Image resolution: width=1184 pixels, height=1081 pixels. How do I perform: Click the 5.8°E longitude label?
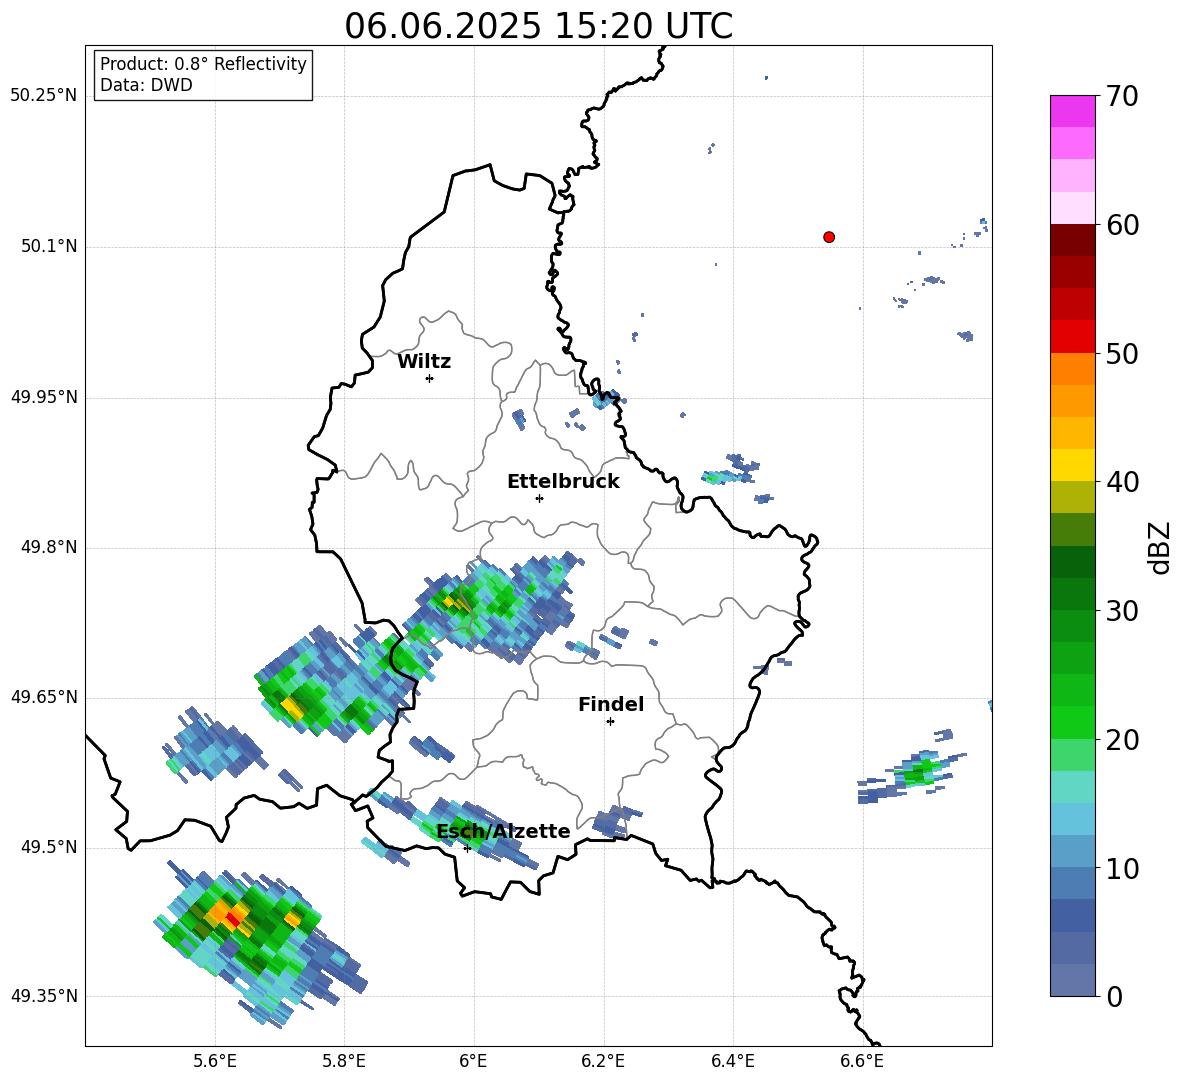(344, 1061)
